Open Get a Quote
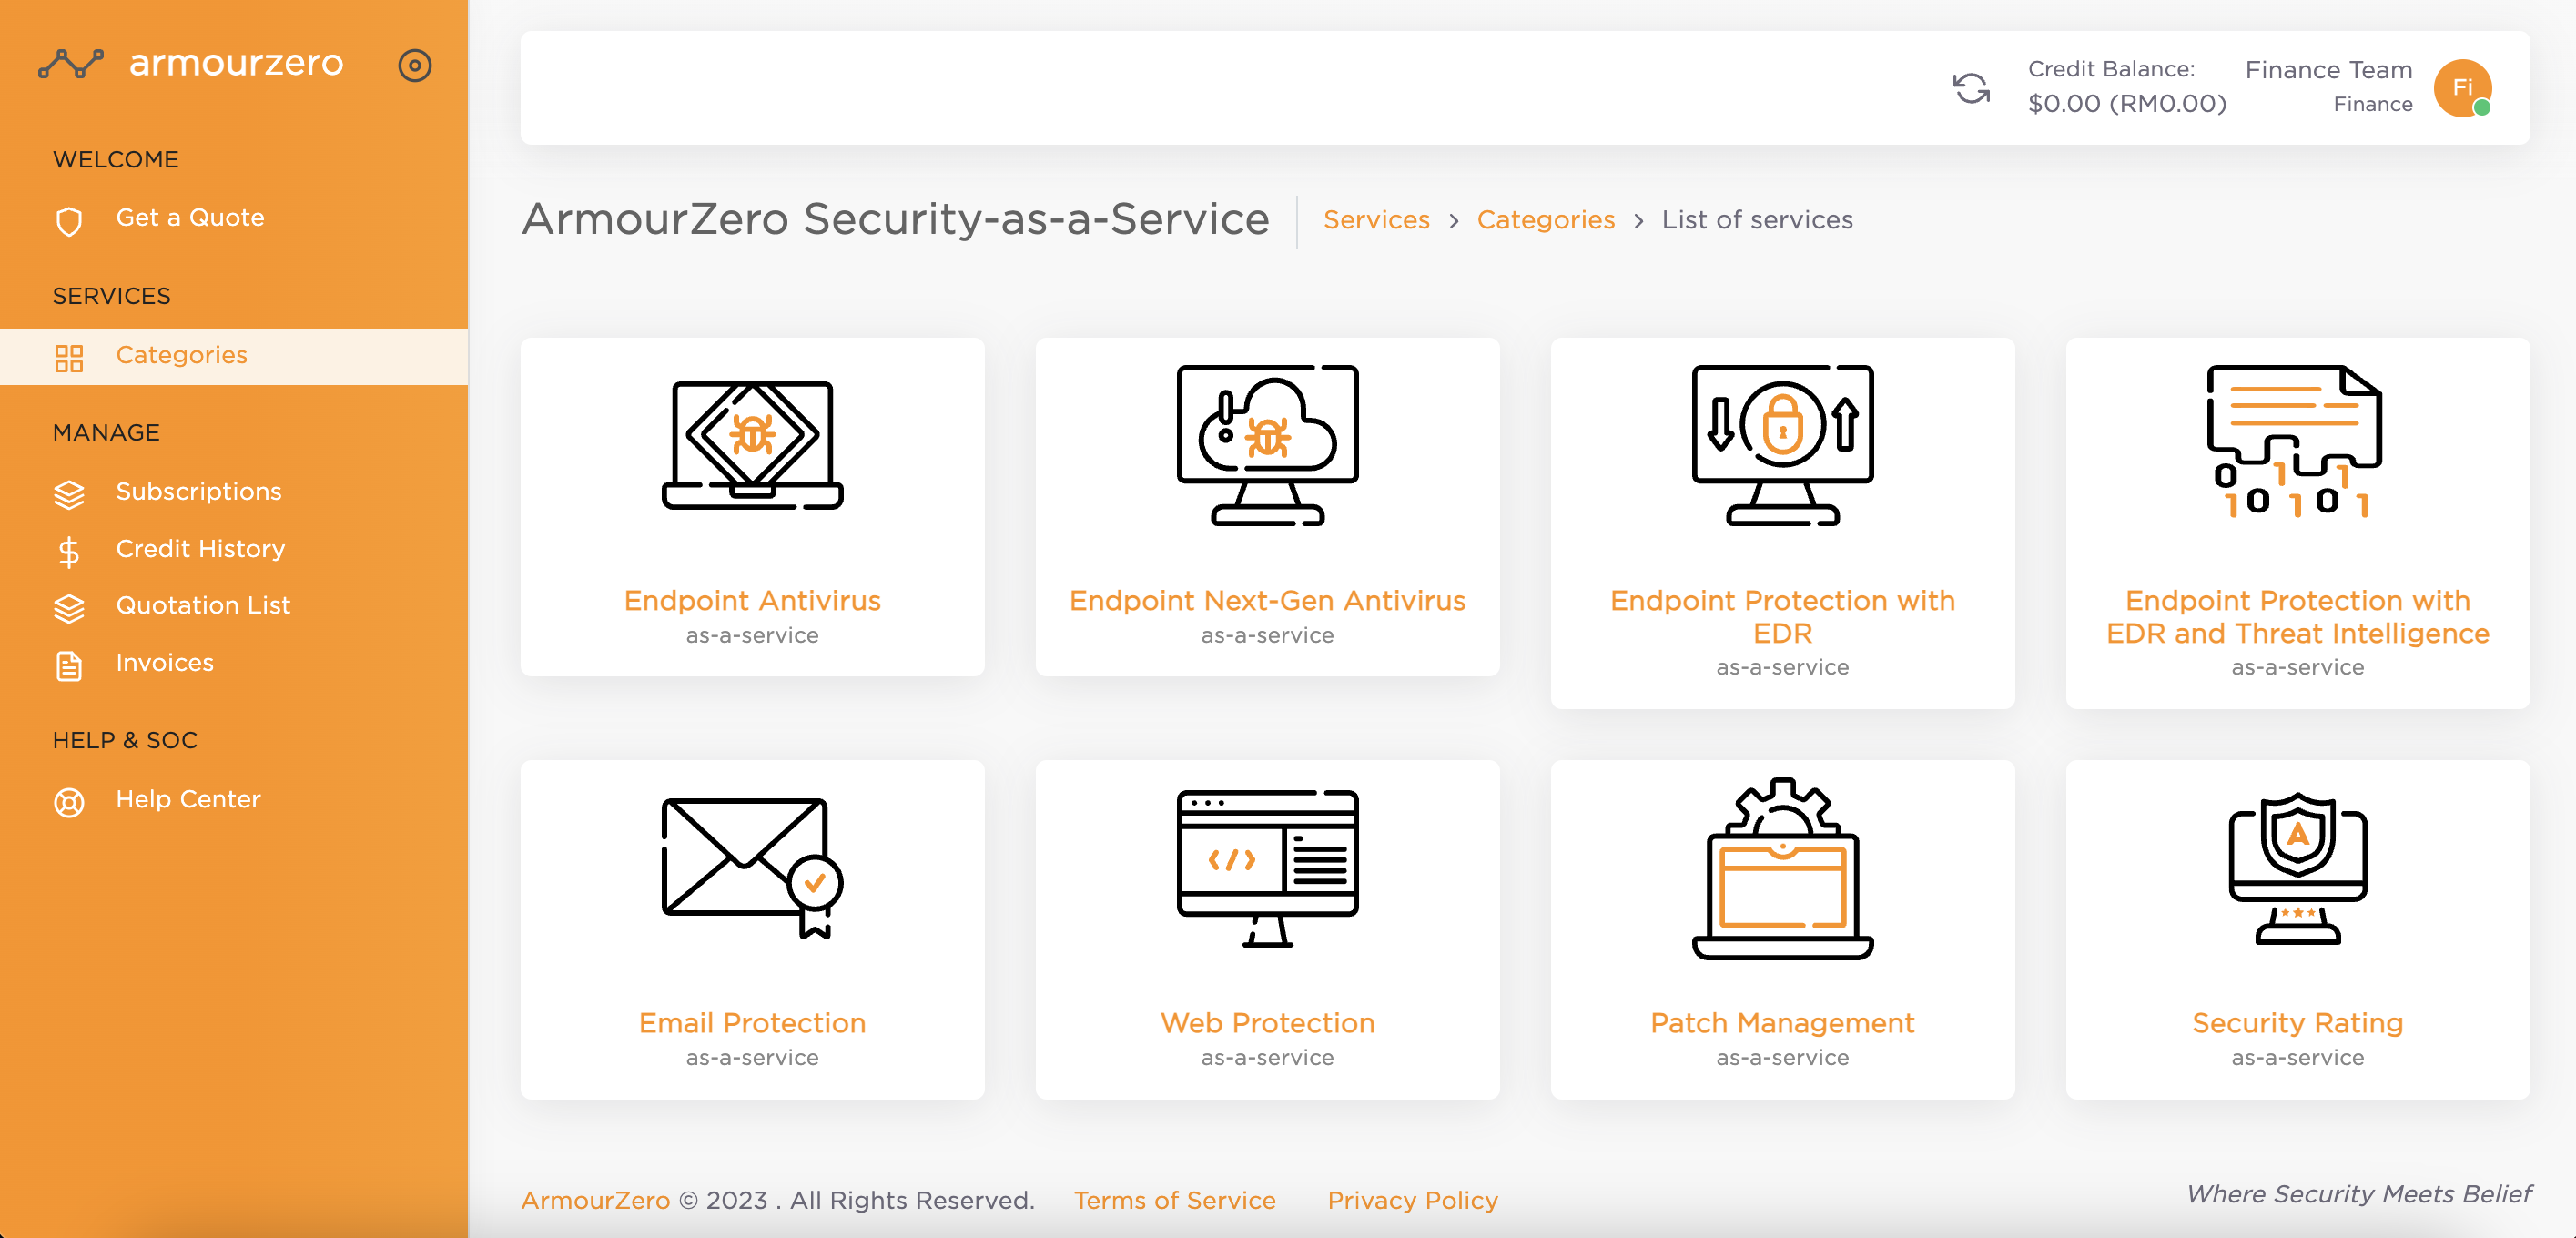 coord(190,218)
